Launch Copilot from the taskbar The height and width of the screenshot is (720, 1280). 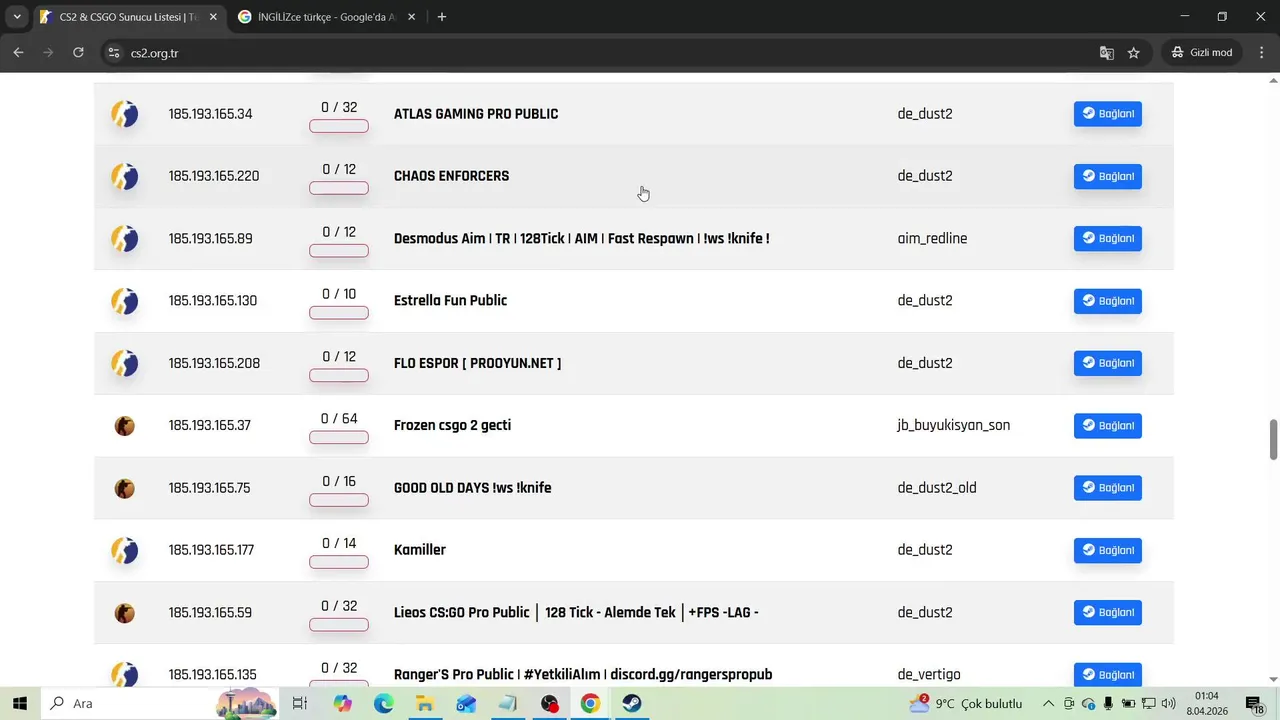pos(343,704)
